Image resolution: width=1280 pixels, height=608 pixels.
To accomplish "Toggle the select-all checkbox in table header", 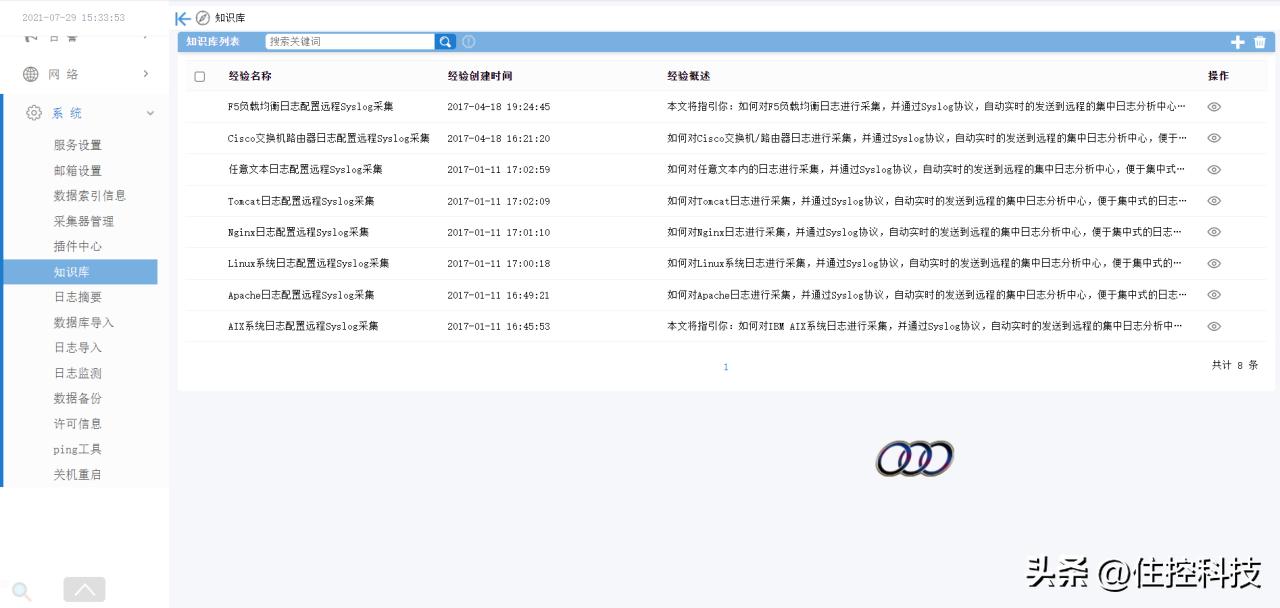I will pos(199,75).
